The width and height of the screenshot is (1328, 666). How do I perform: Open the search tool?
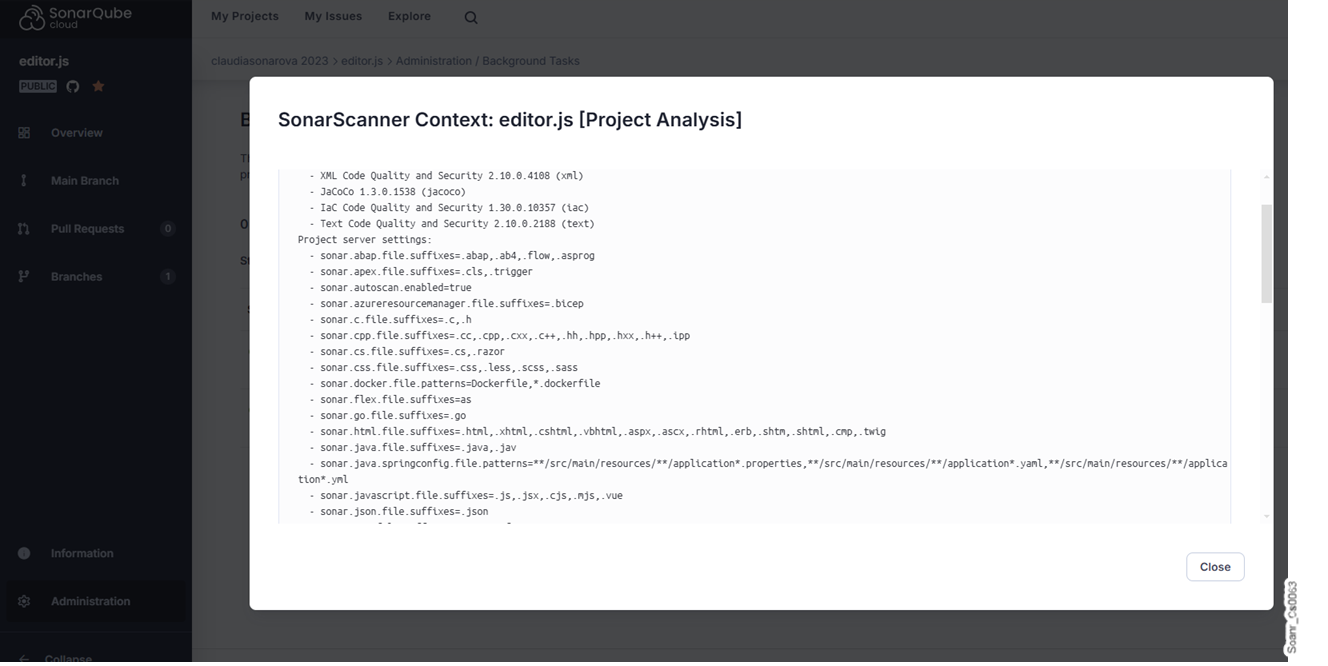[470, 16]
